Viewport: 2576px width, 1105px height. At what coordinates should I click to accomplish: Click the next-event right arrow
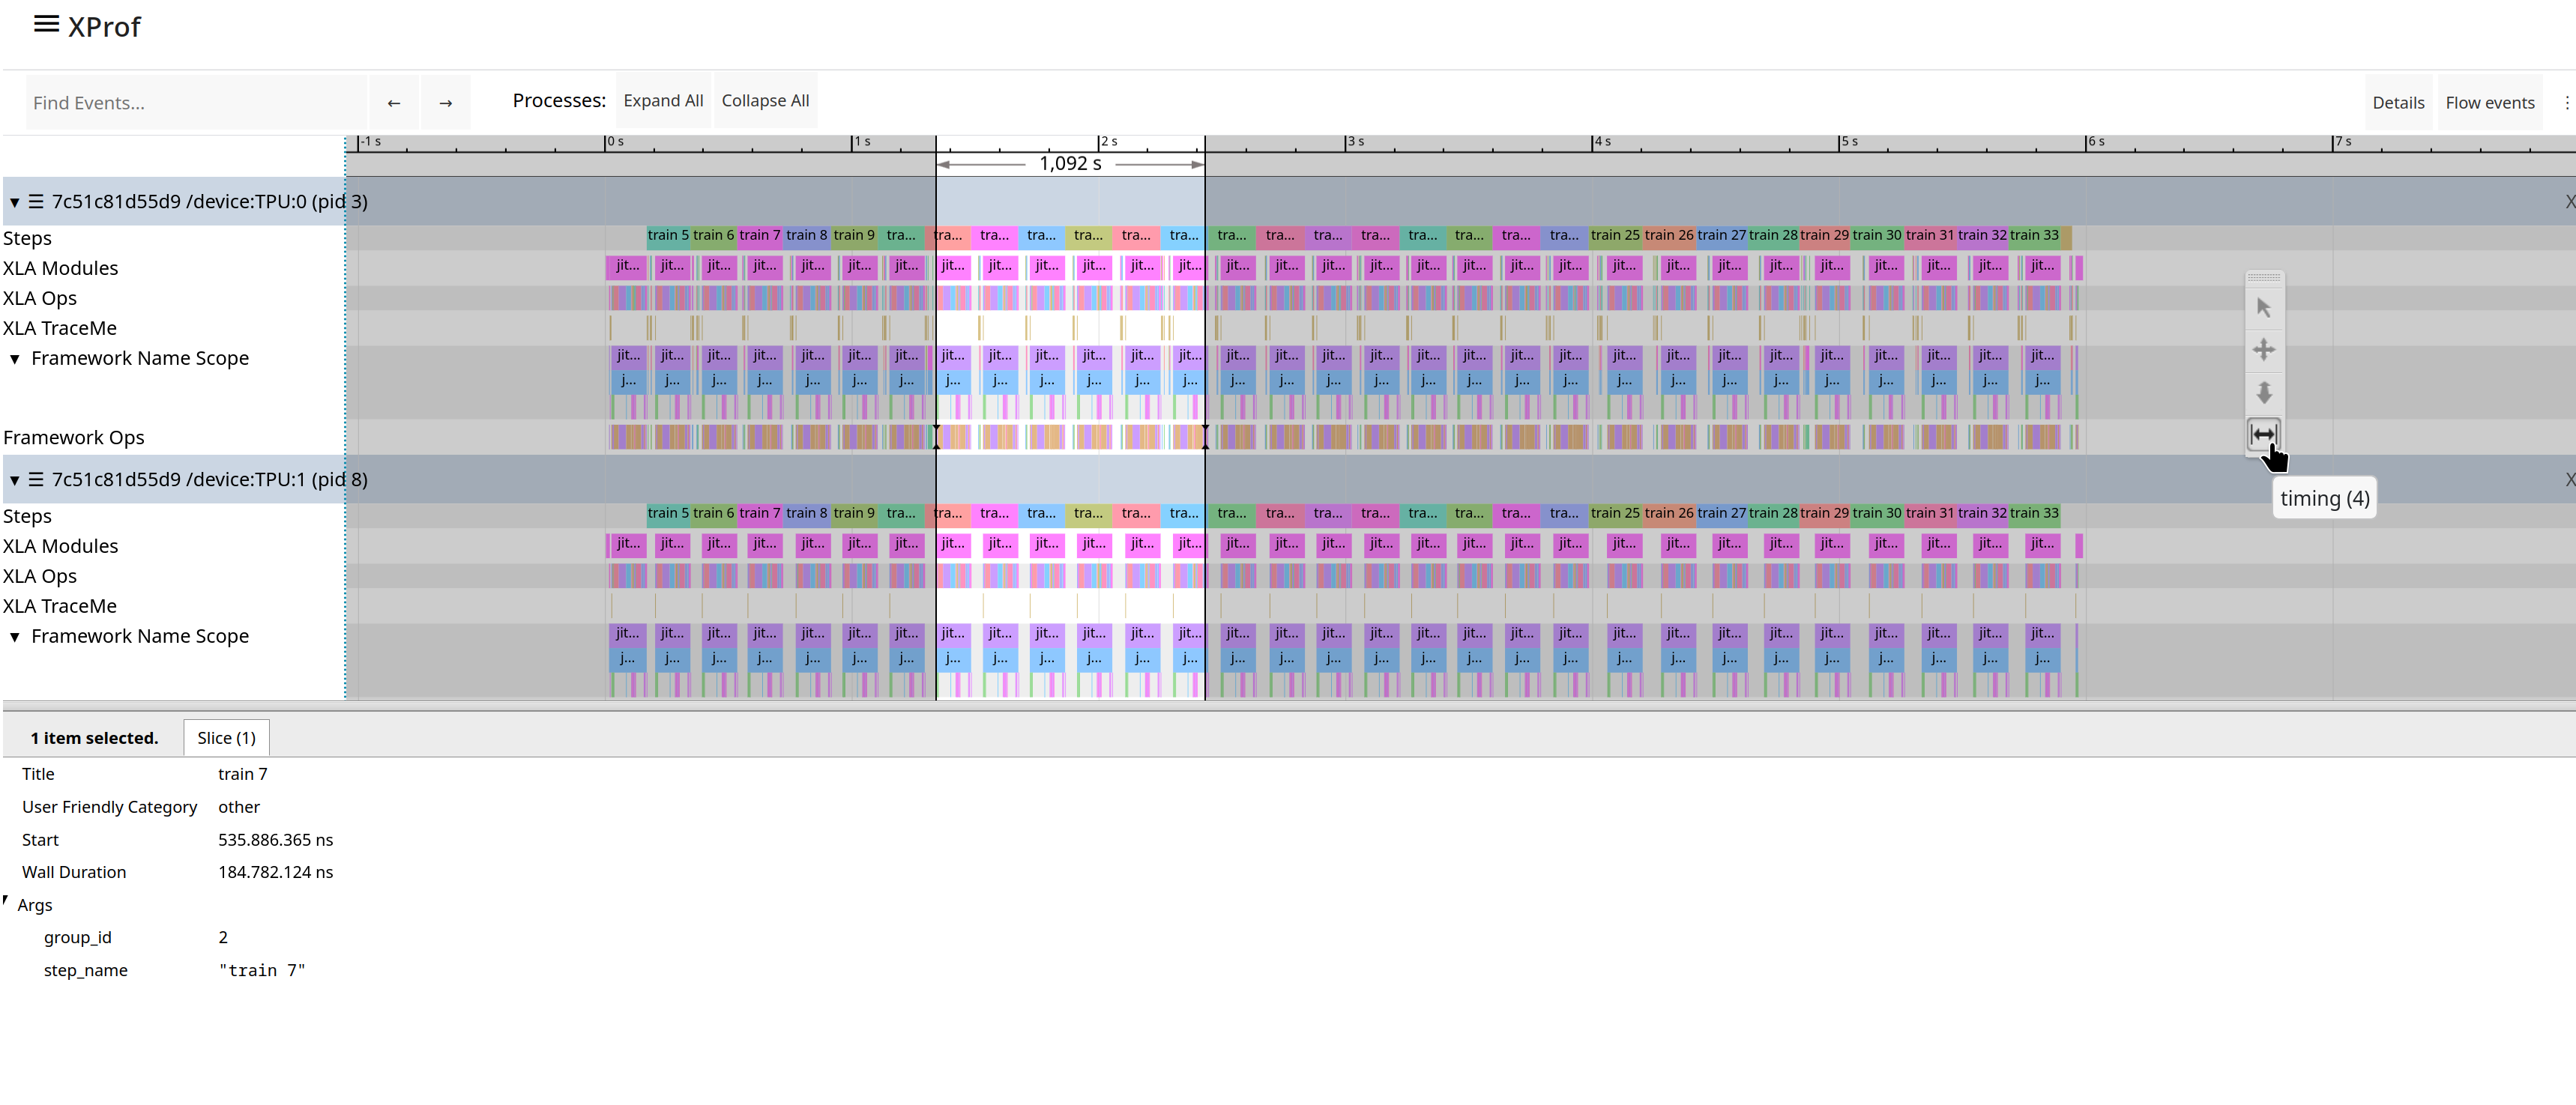[446, 102]
